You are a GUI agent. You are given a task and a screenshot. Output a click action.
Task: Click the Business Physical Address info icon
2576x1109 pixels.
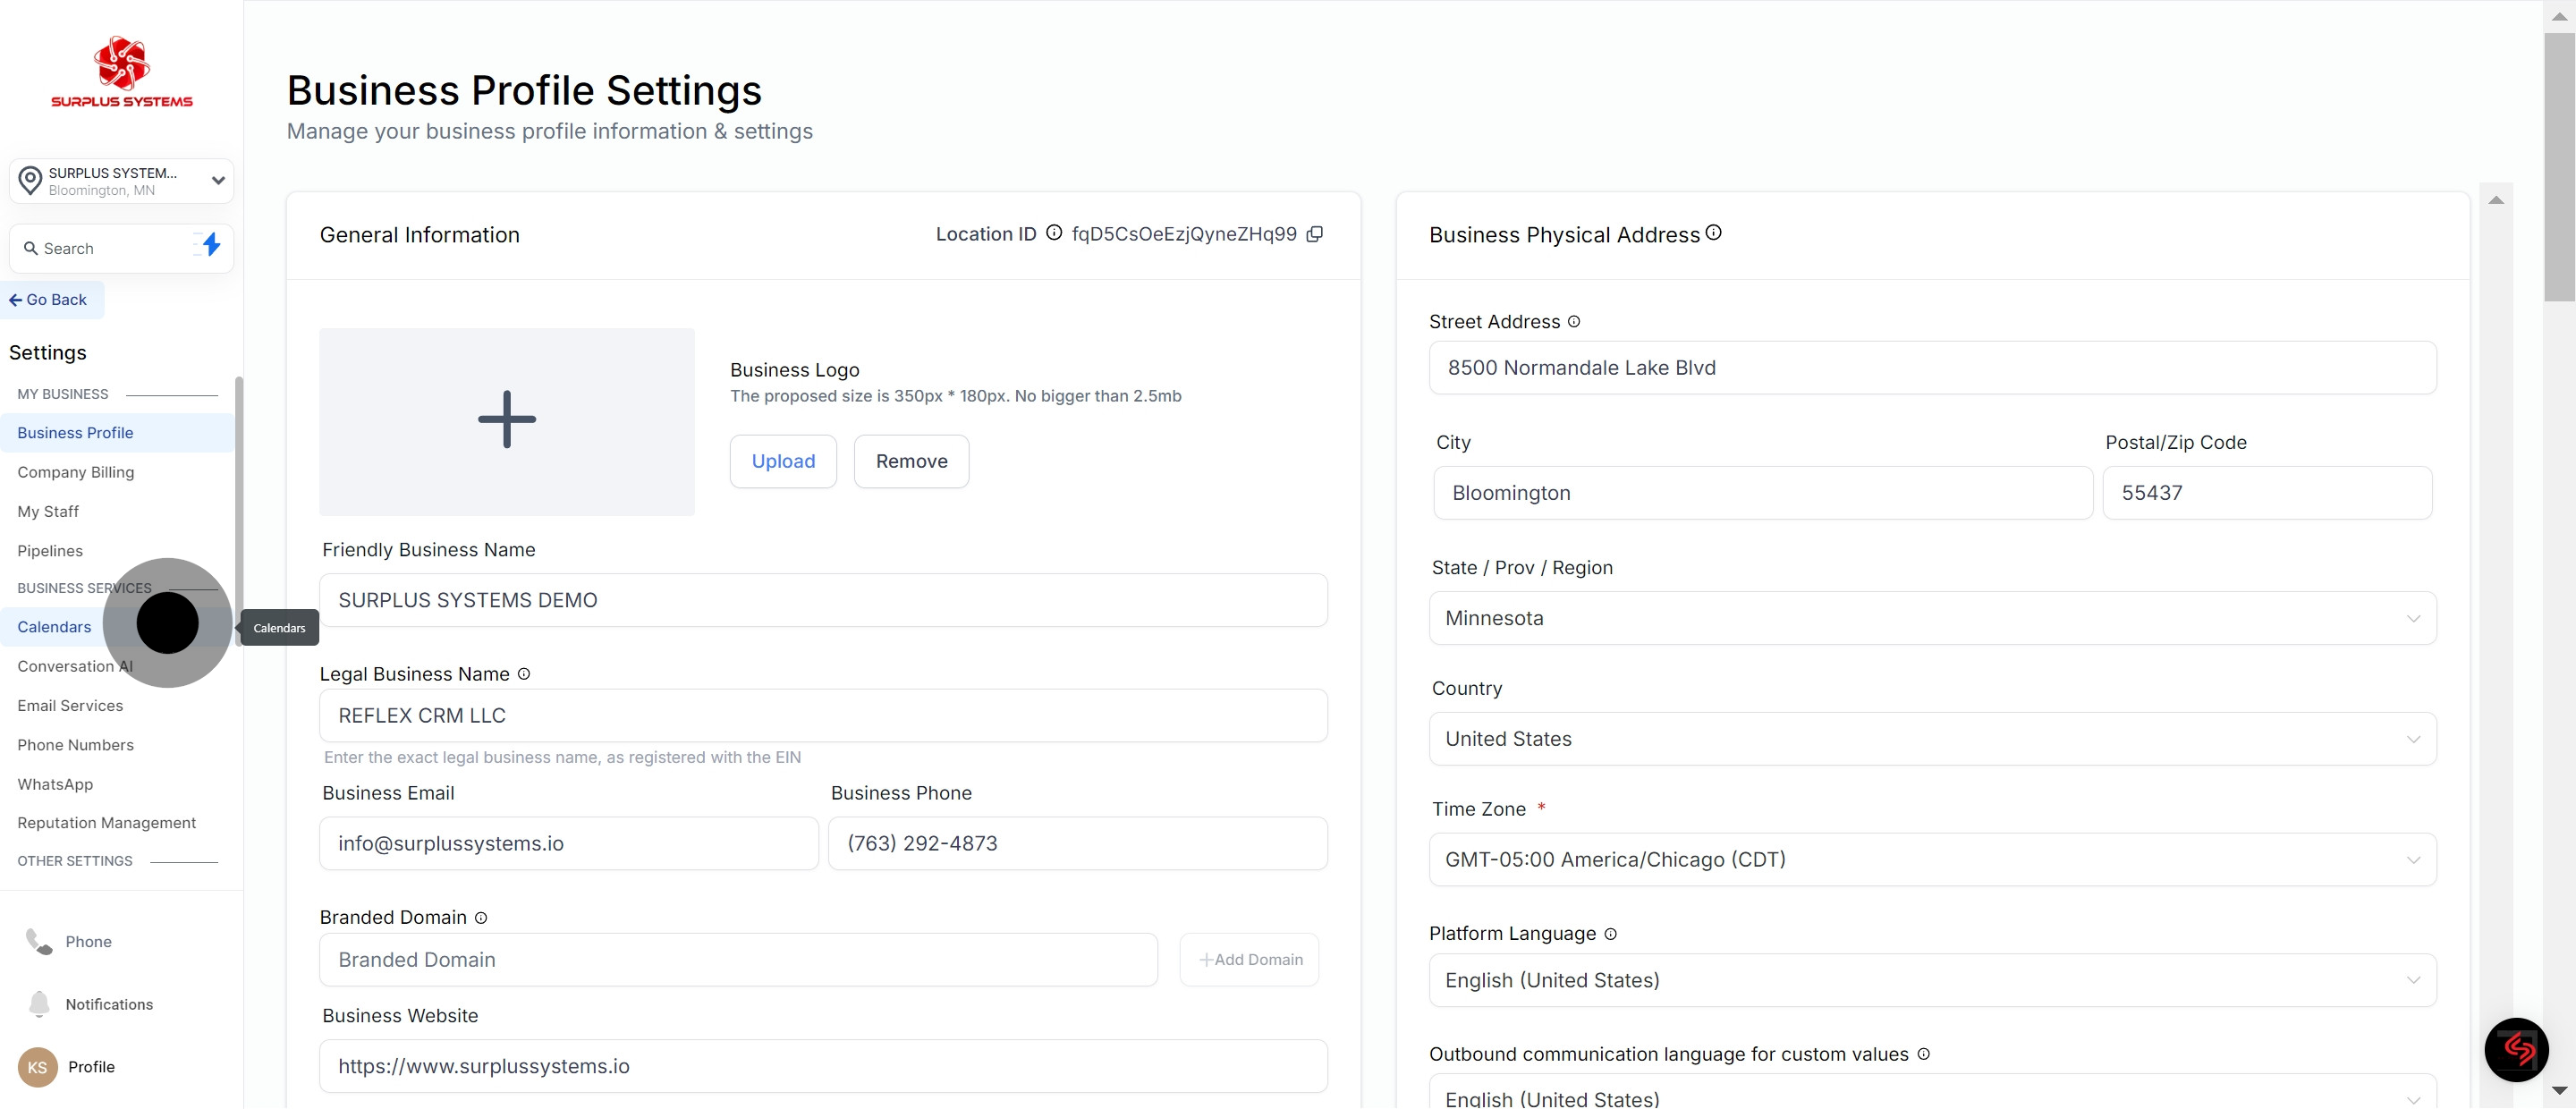tap(1713, 233)
